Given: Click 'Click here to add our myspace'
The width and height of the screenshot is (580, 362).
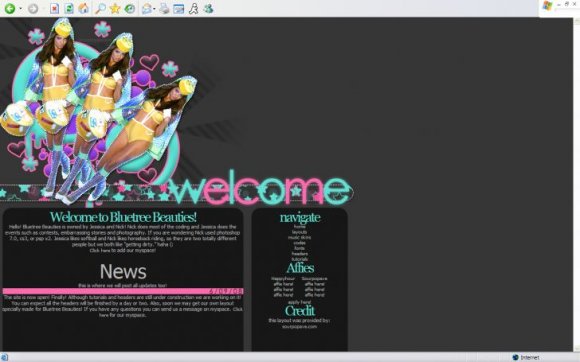Looking at the screenshot, I should (x=123, y=250).
